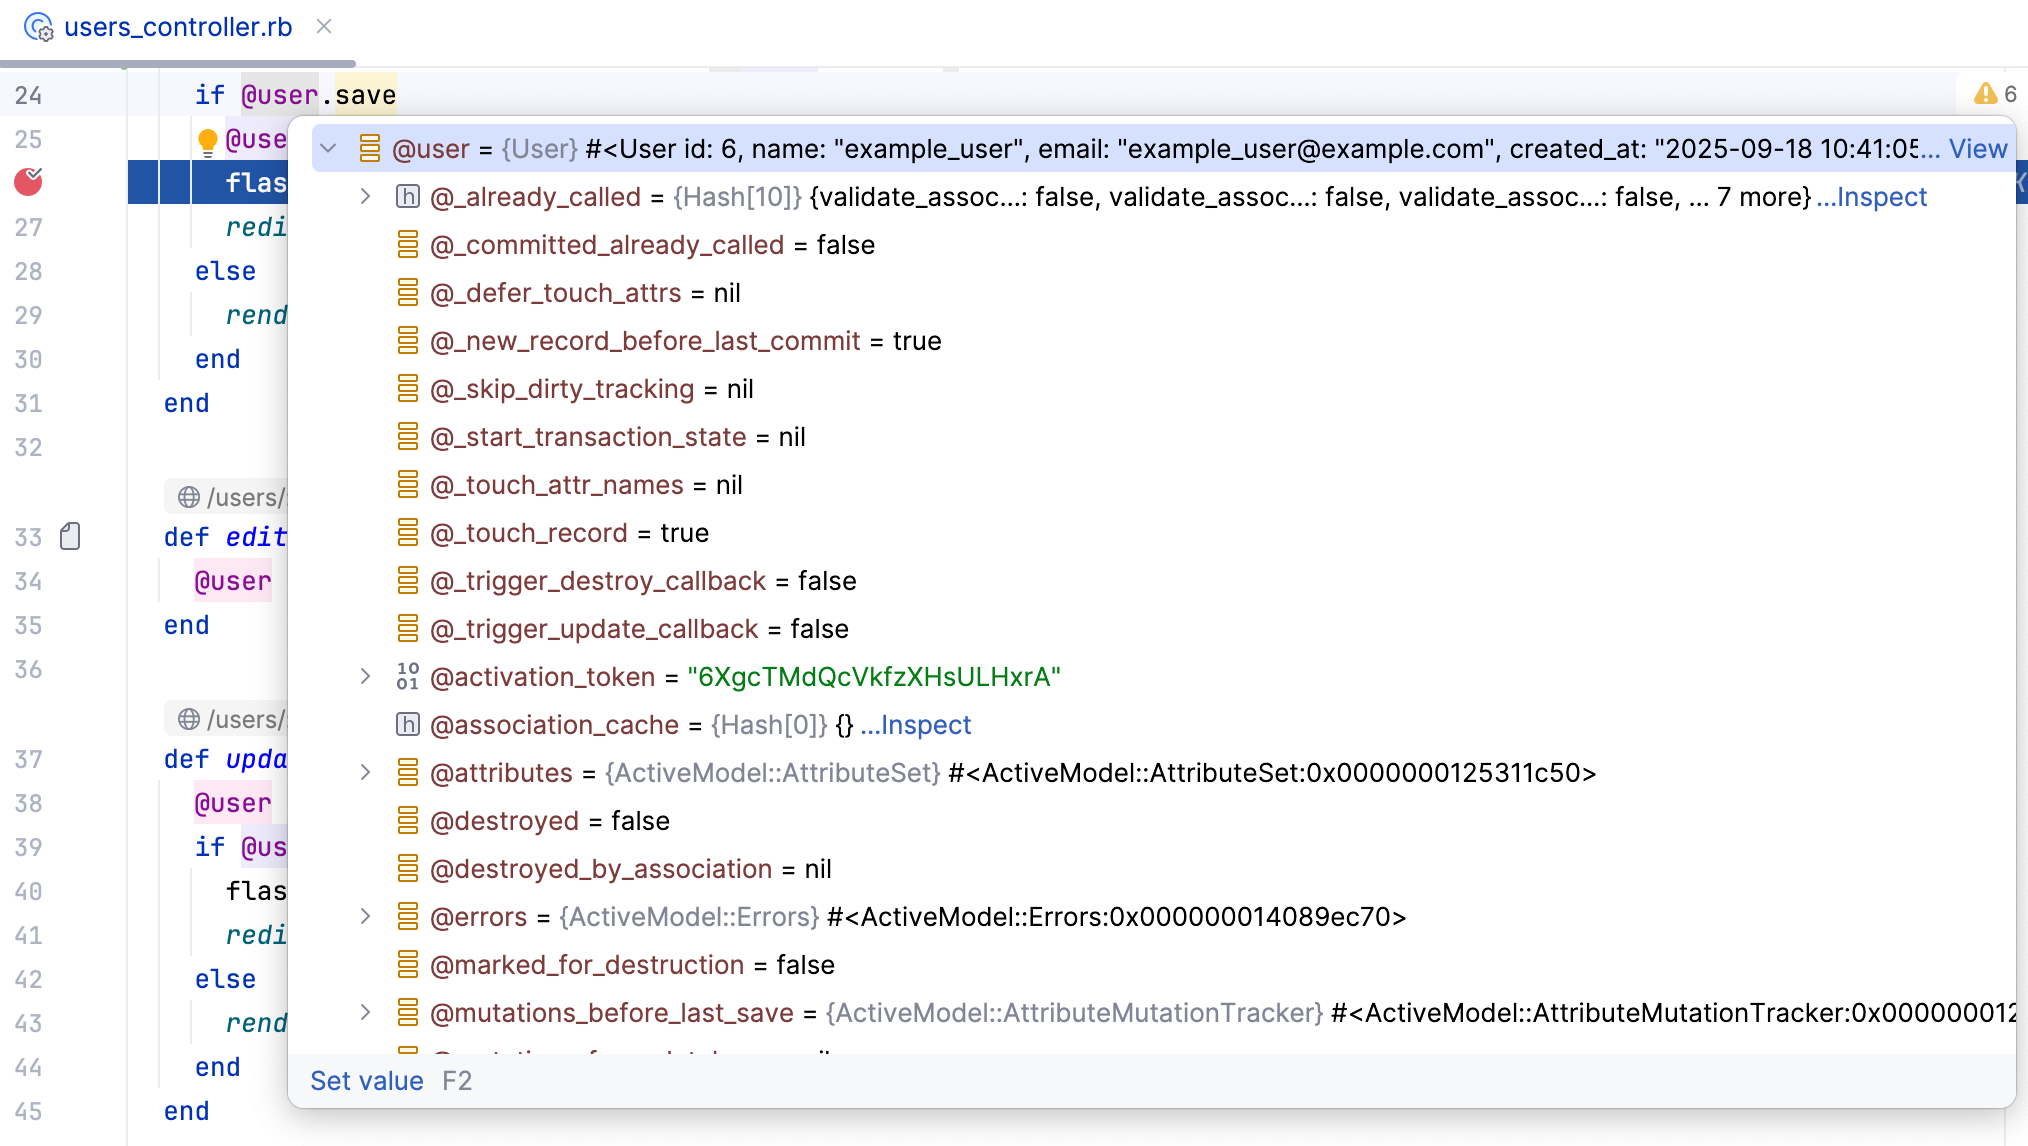This screenshot has height=1146, width=2028.
Task: Expand the @errors ActiveModel::Errors node
Action: coord(366,917)
